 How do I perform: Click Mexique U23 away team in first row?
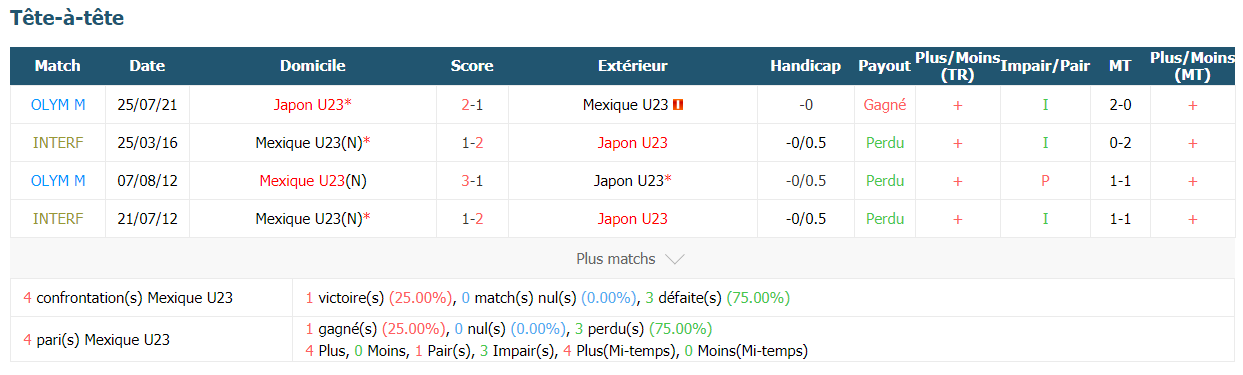point(626,104)
